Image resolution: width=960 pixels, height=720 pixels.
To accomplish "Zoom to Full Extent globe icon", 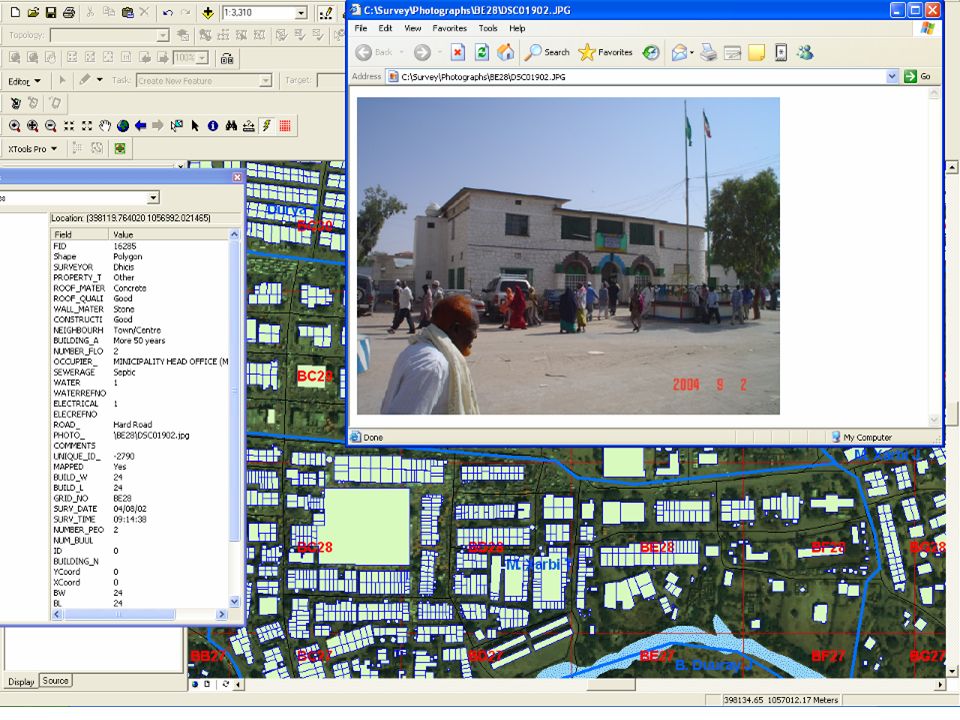I will [123, 126].
